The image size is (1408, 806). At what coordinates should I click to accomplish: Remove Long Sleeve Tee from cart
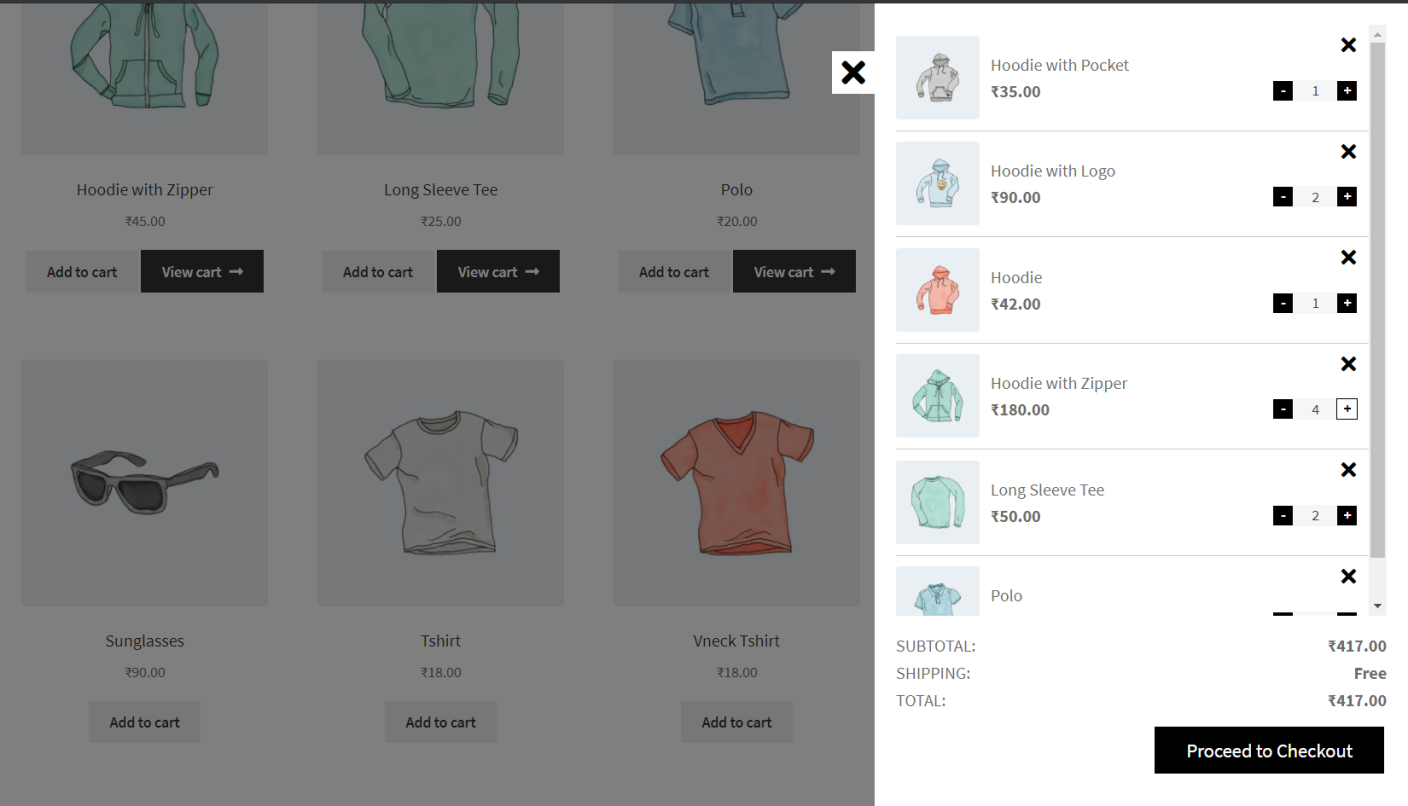pyautogui.click(x=1348, y=470)
